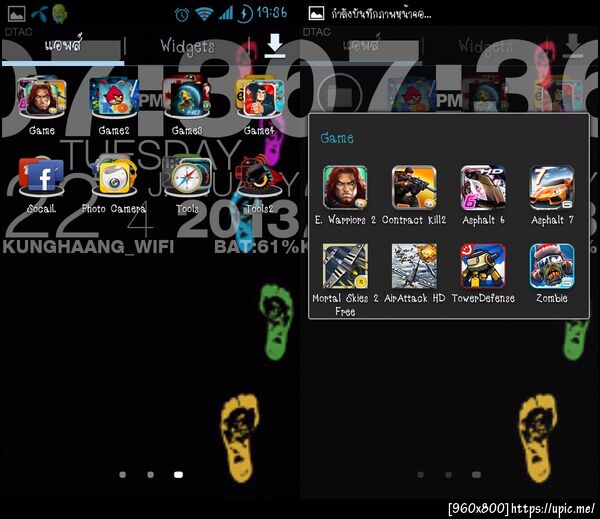
Task: Switch to the Widgets tab on left screen
Action: point(188,47)
